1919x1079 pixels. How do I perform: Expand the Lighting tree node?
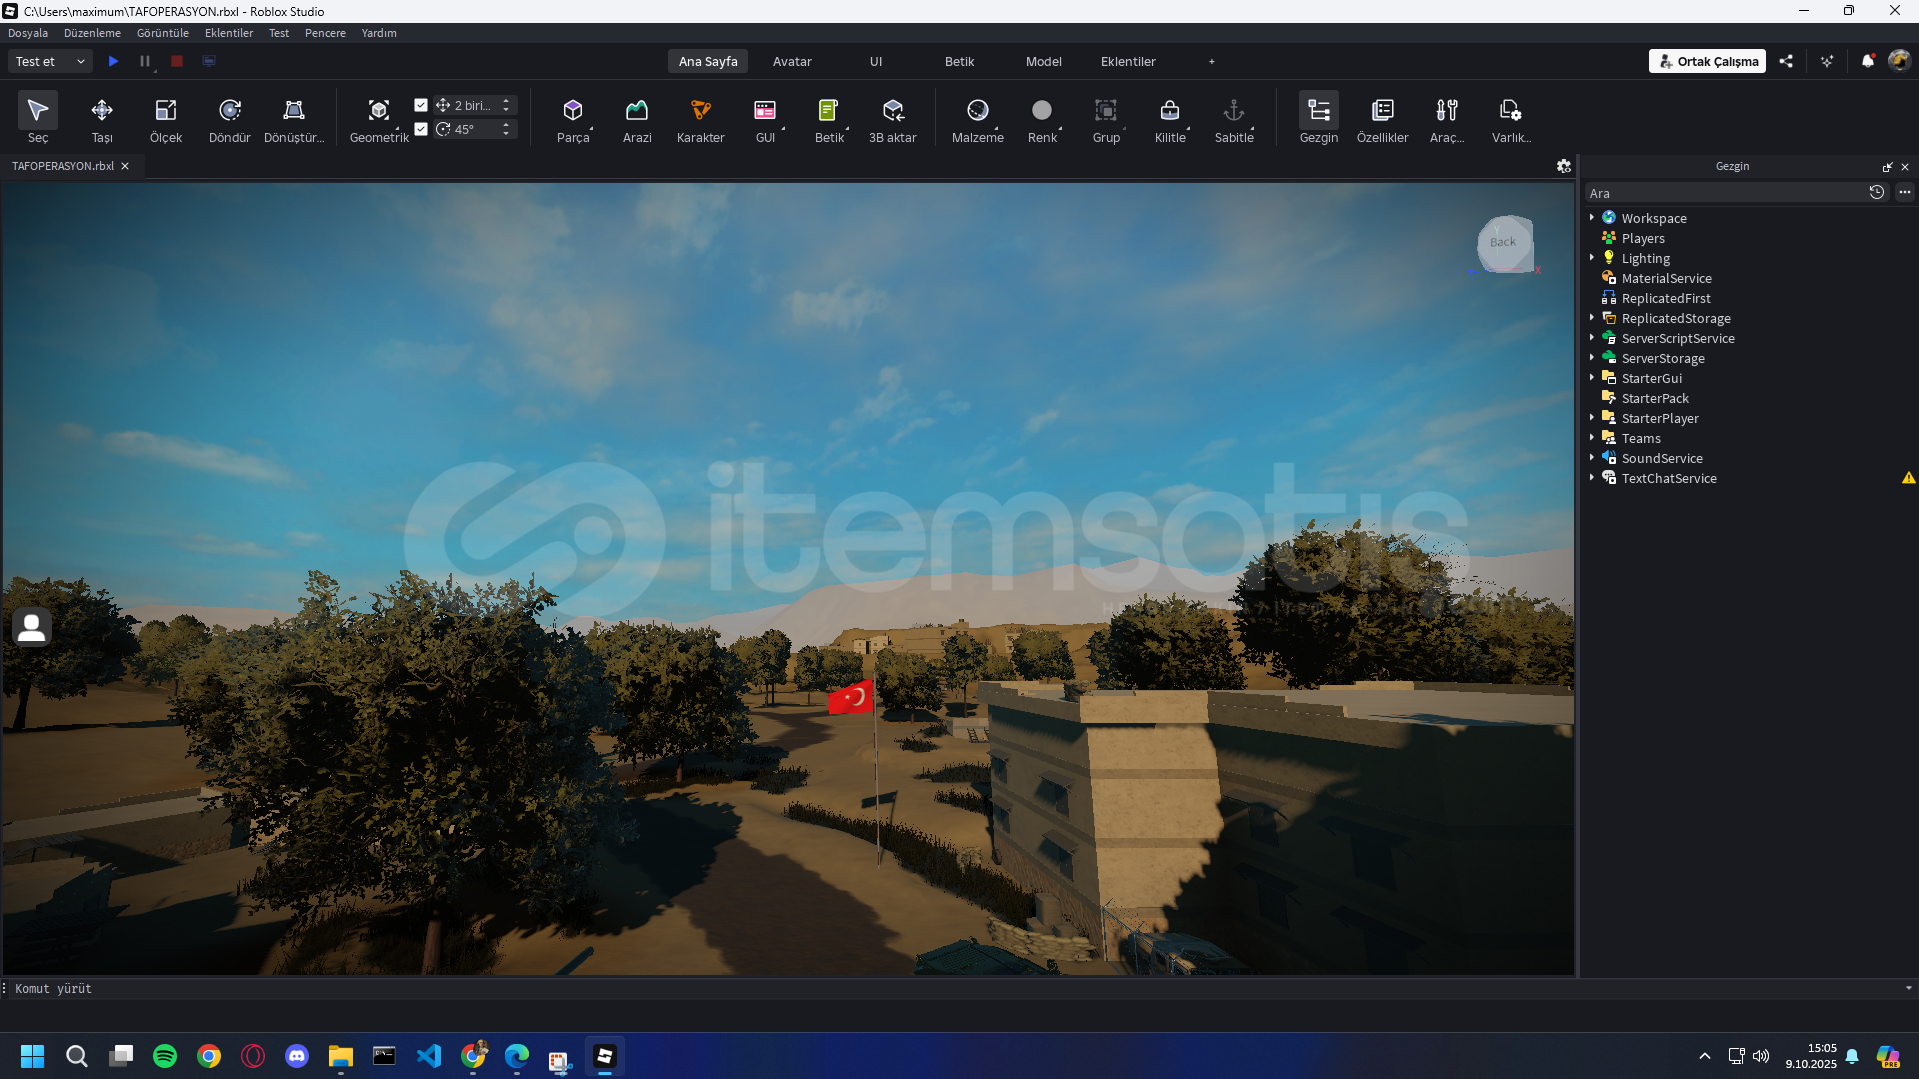[x=1592, y=258]
